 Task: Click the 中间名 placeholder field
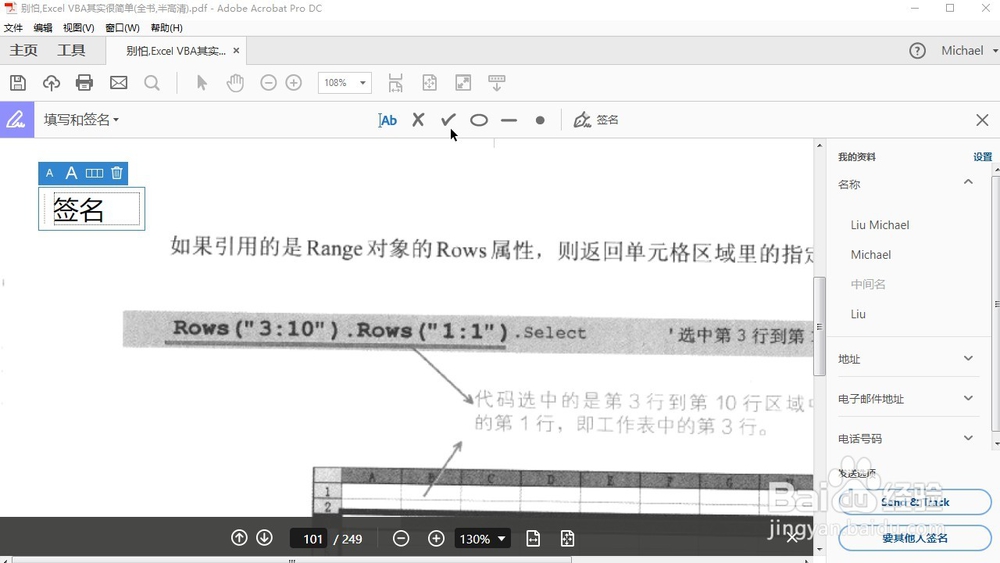coord(868,284)
